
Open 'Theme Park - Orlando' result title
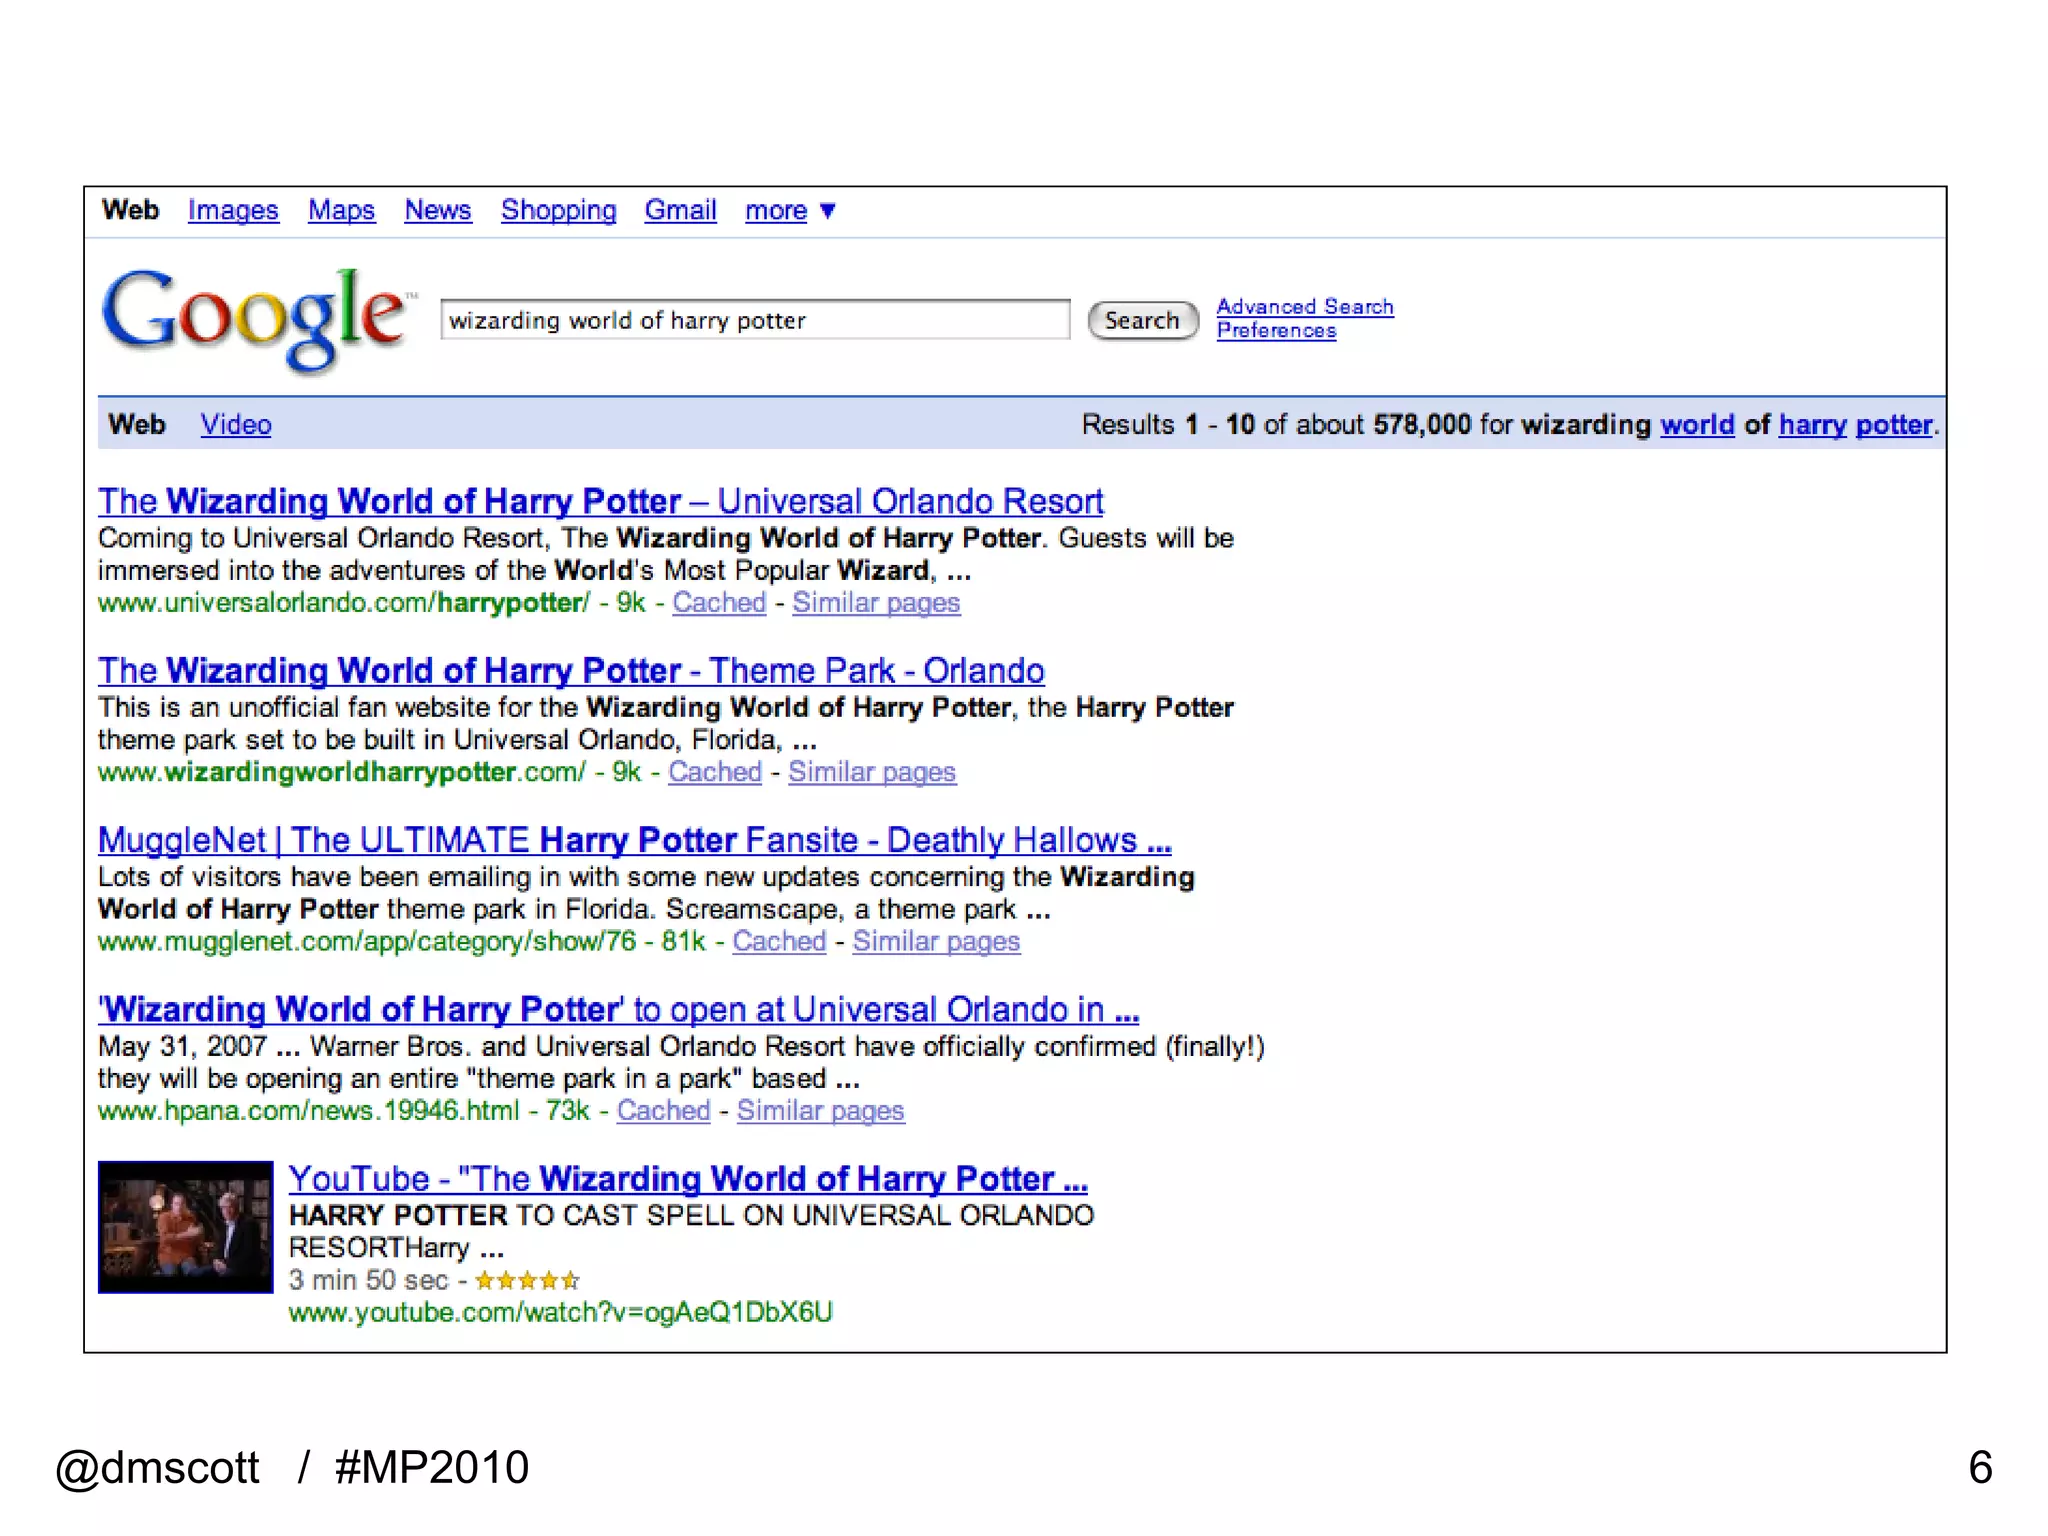coord(571,670)
